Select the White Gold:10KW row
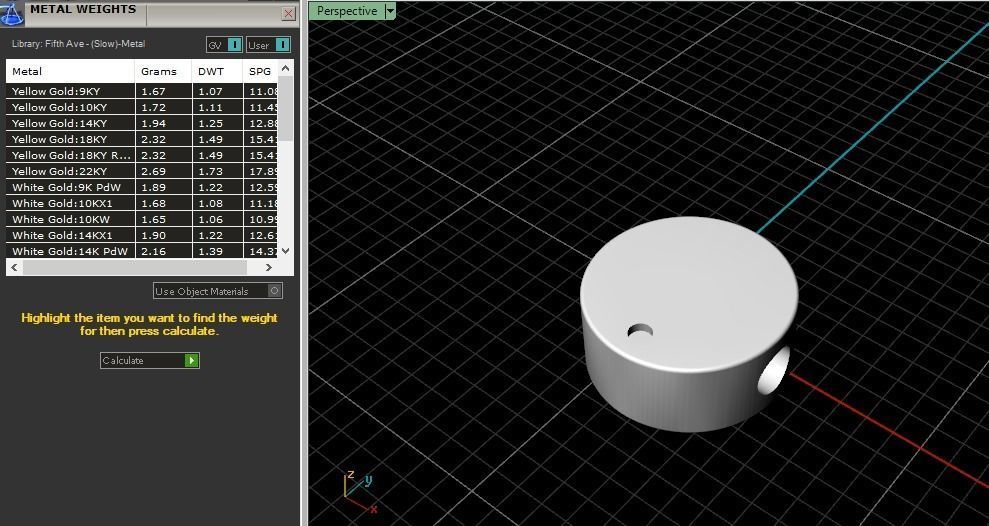The height and width of the screenshot is (526, 989). [142, 219]
